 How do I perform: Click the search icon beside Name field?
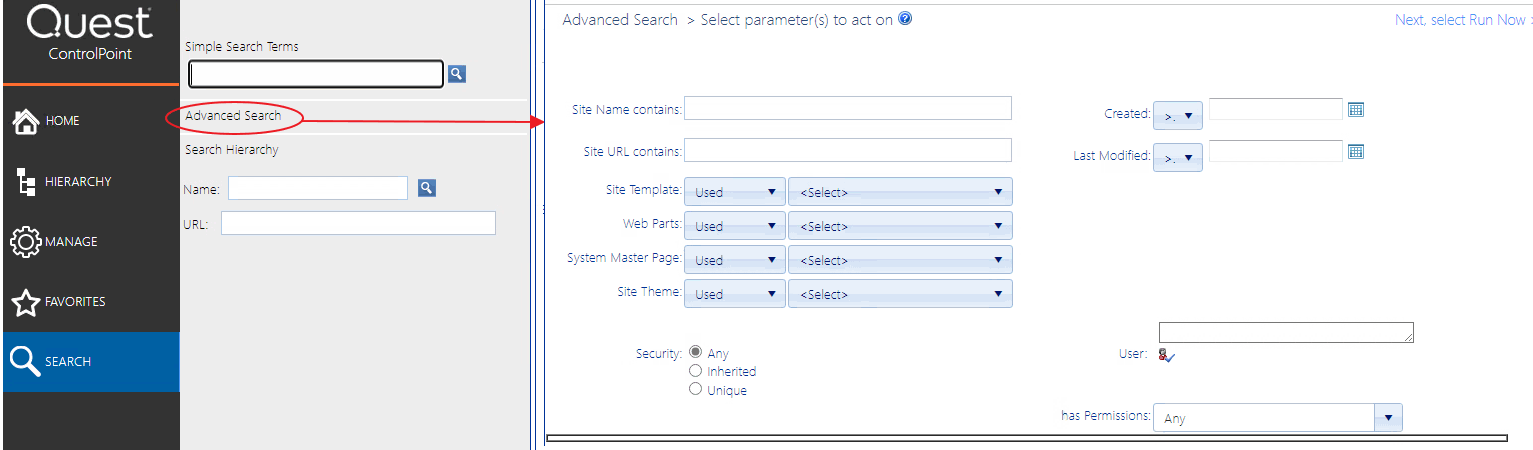(427, 187)
